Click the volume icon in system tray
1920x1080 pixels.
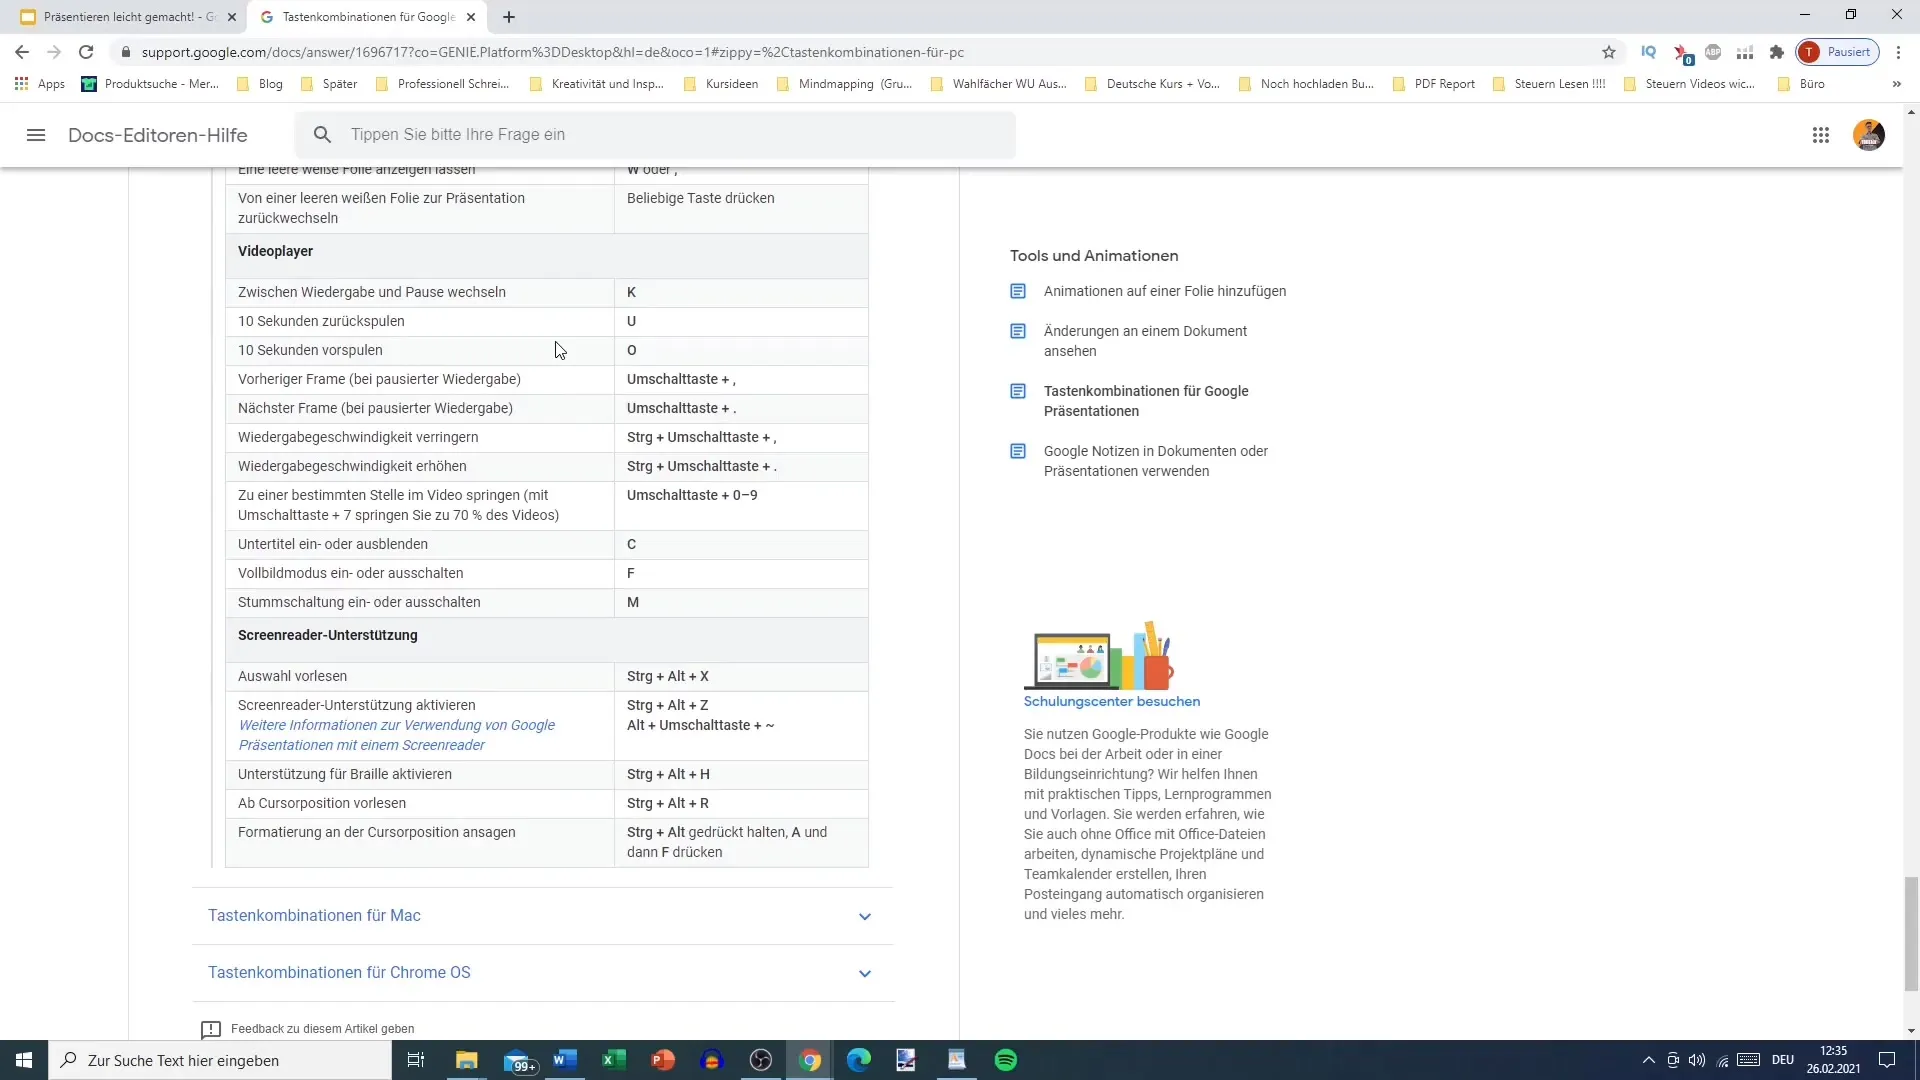[x=1697, y=1060]
